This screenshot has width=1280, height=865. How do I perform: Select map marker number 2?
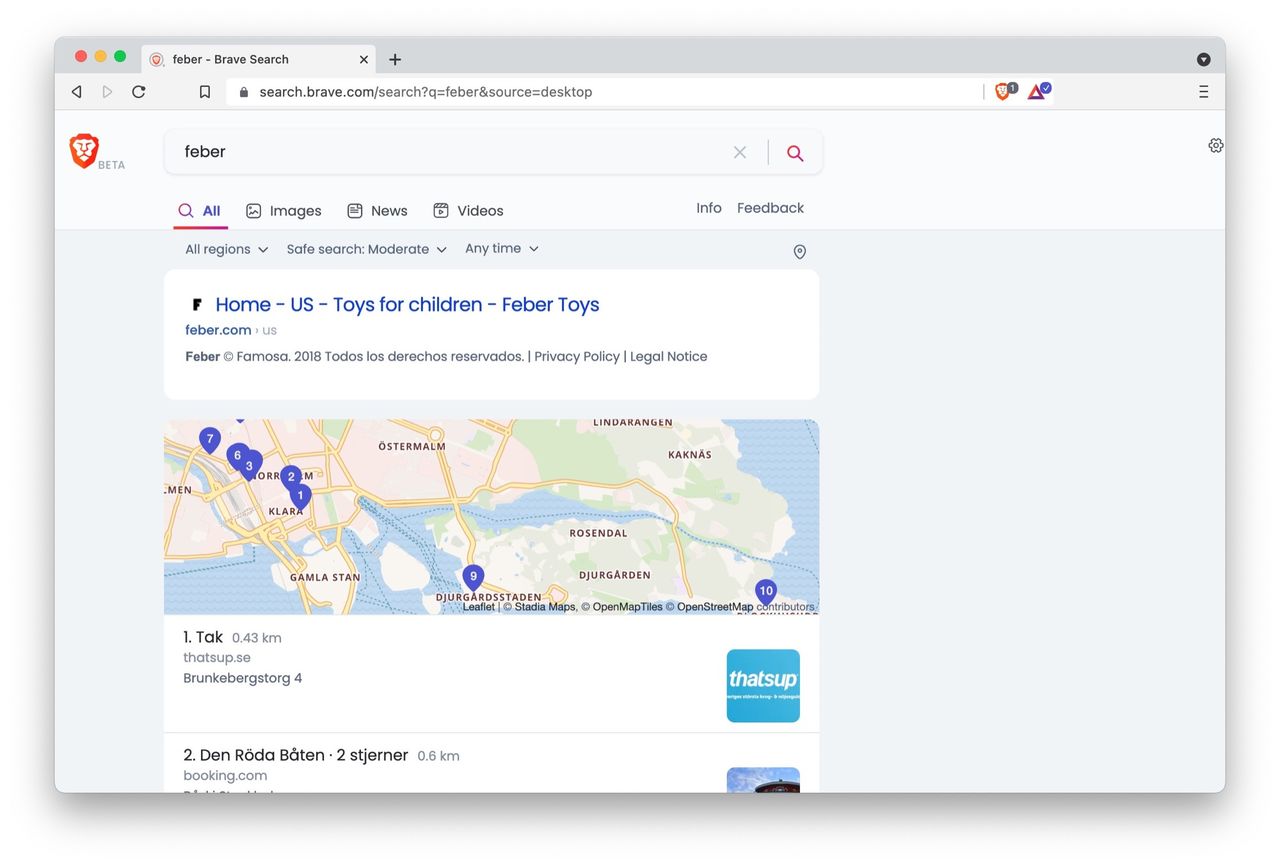tap(291, 478)
